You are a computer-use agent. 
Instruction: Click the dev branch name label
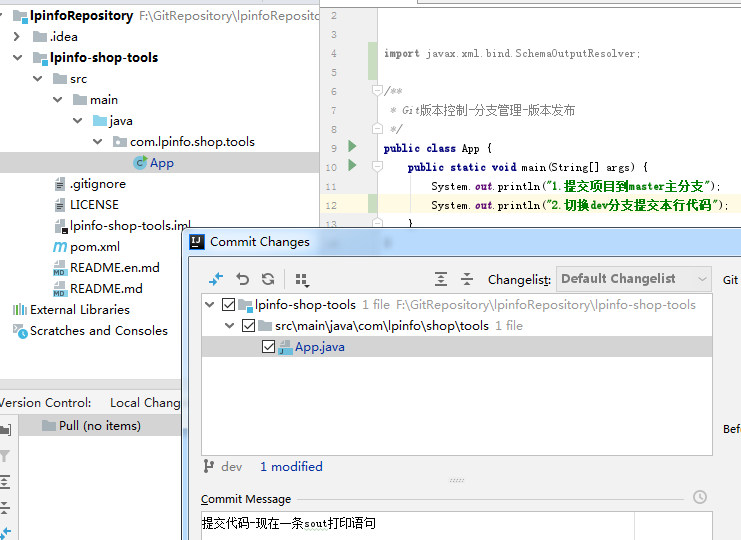[232, 467]
